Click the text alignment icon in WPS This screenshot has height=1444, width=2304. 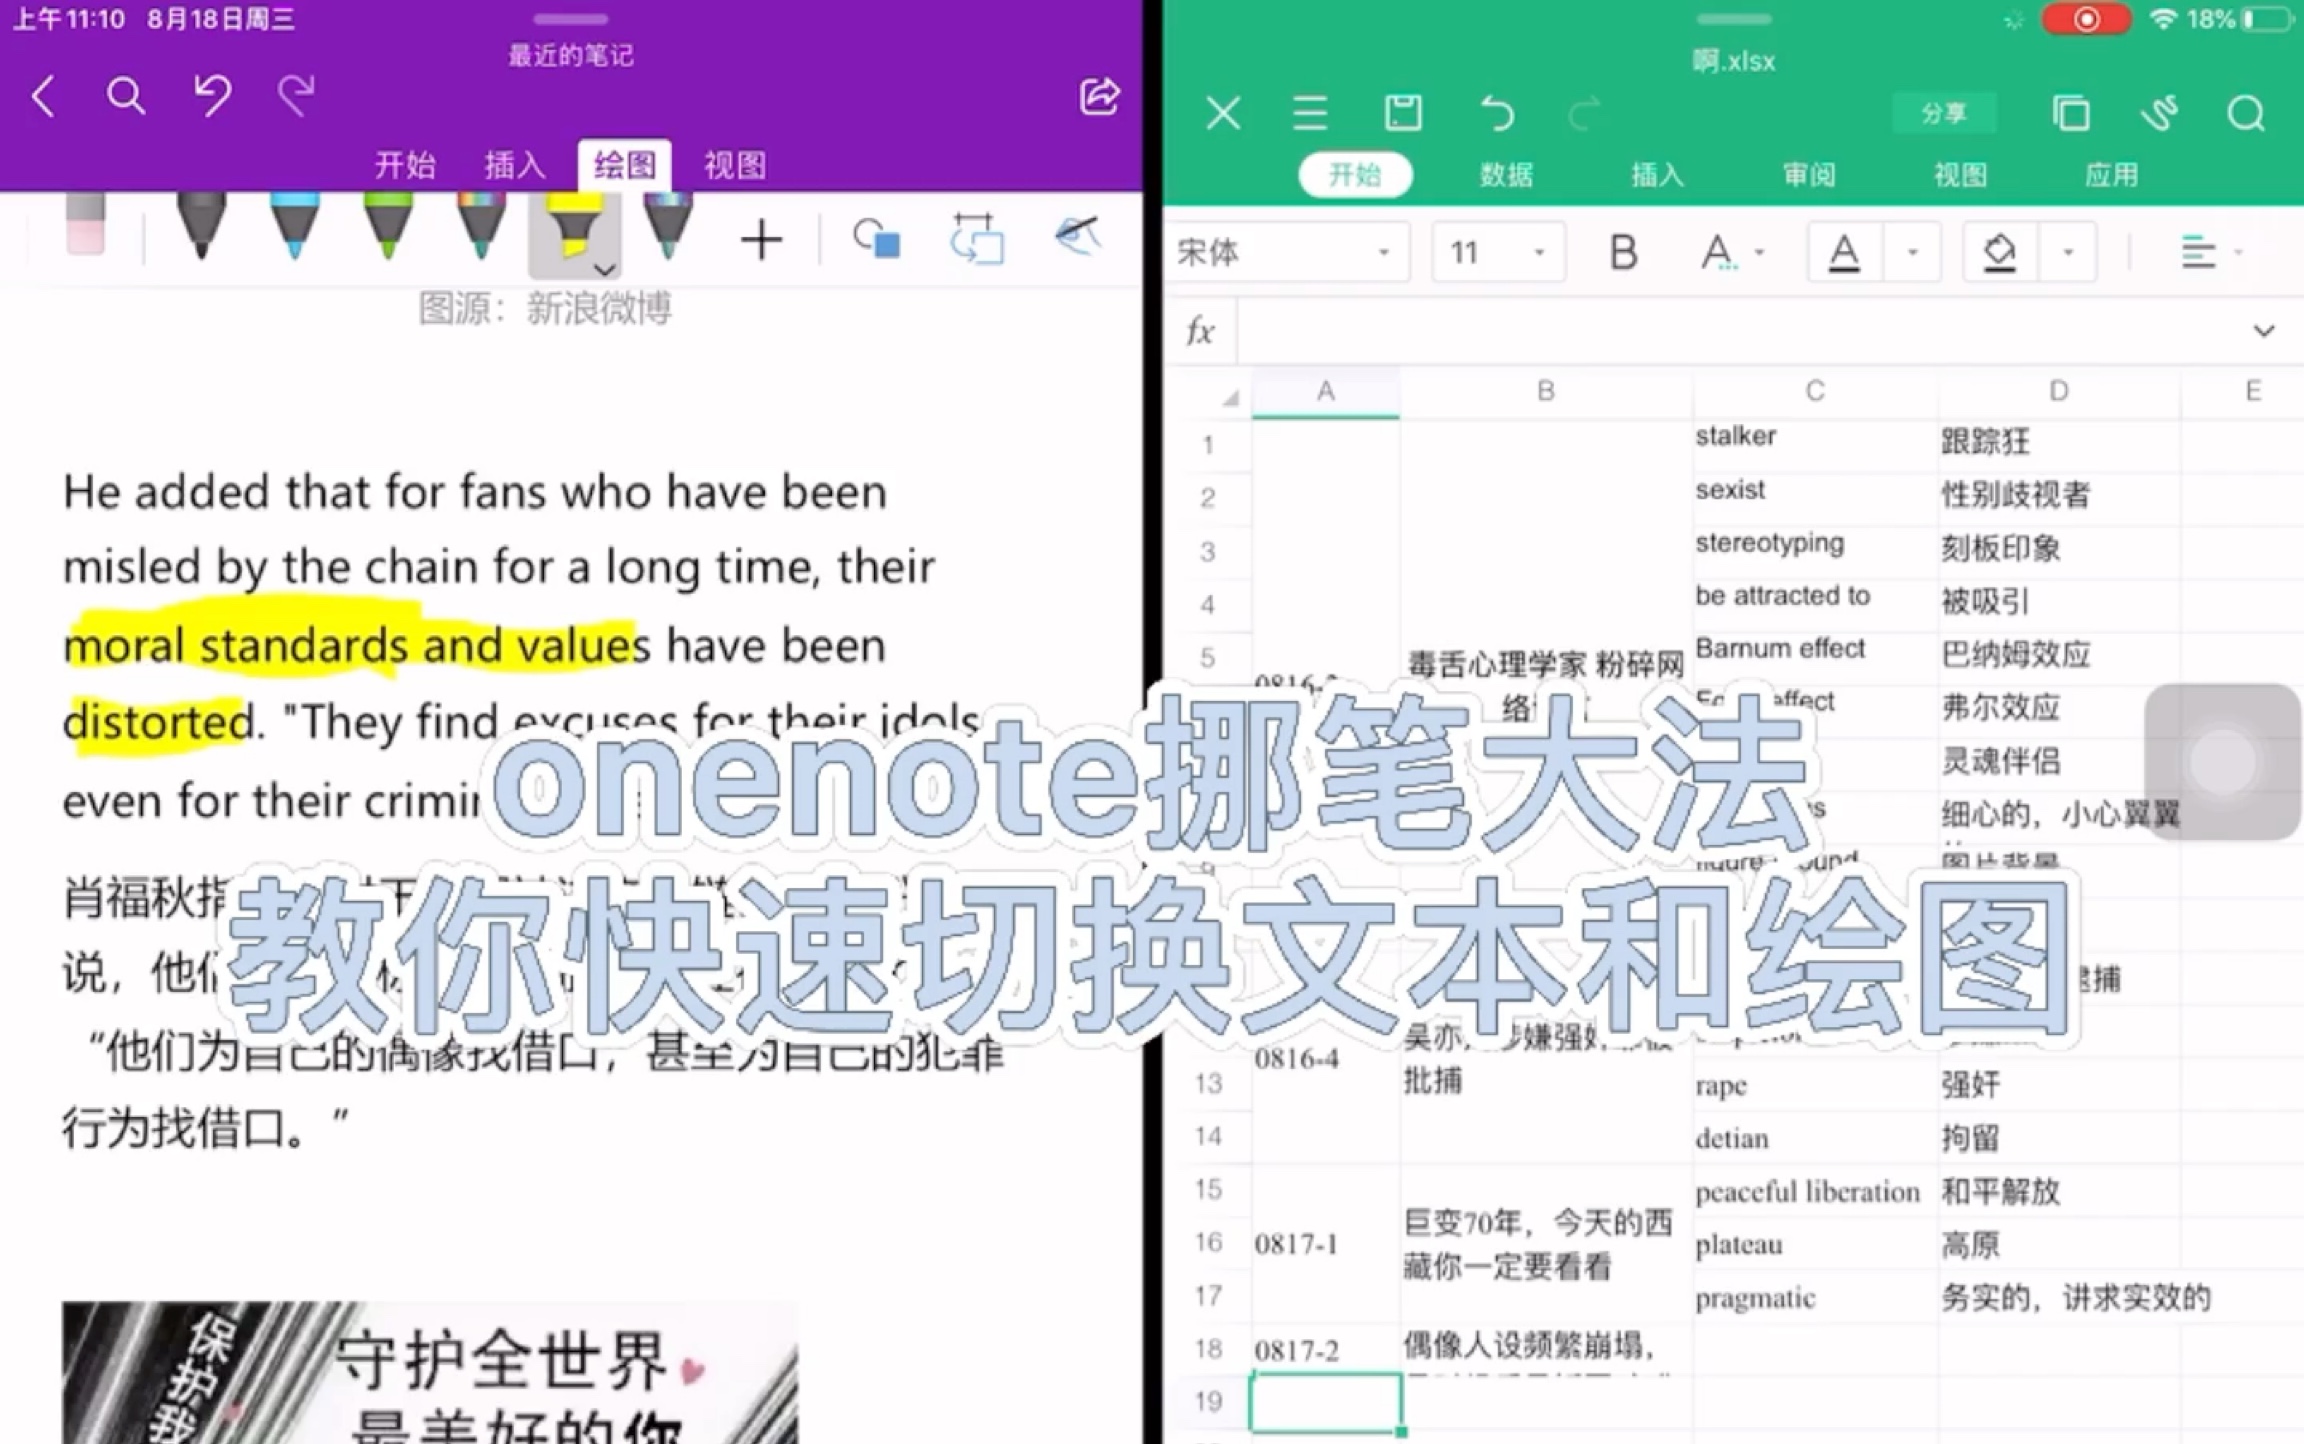coord(2196,253)
